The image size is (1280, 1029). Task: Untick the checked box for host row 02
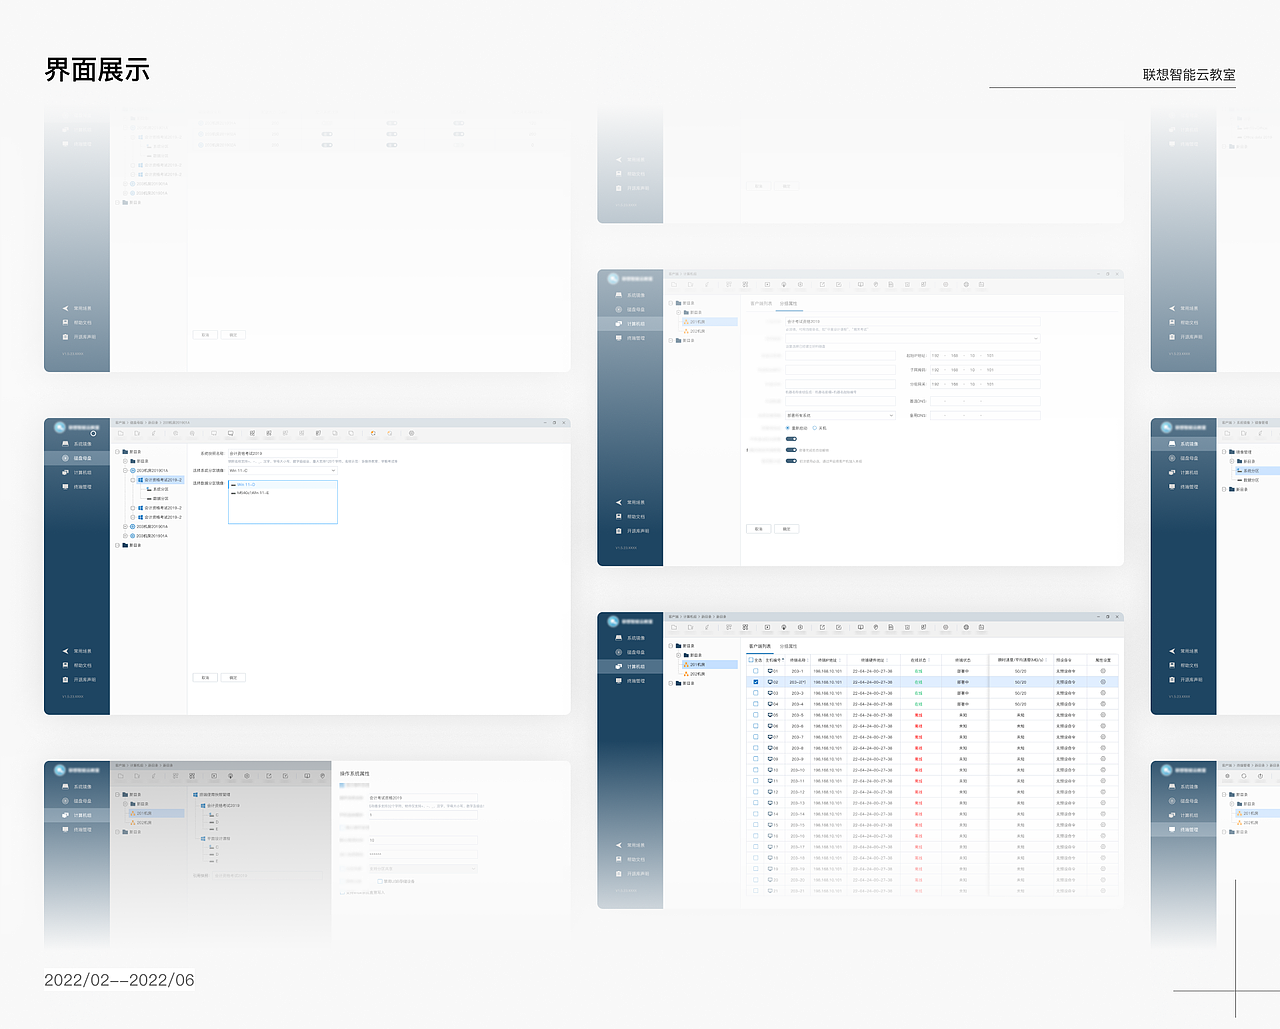point(756,682)
